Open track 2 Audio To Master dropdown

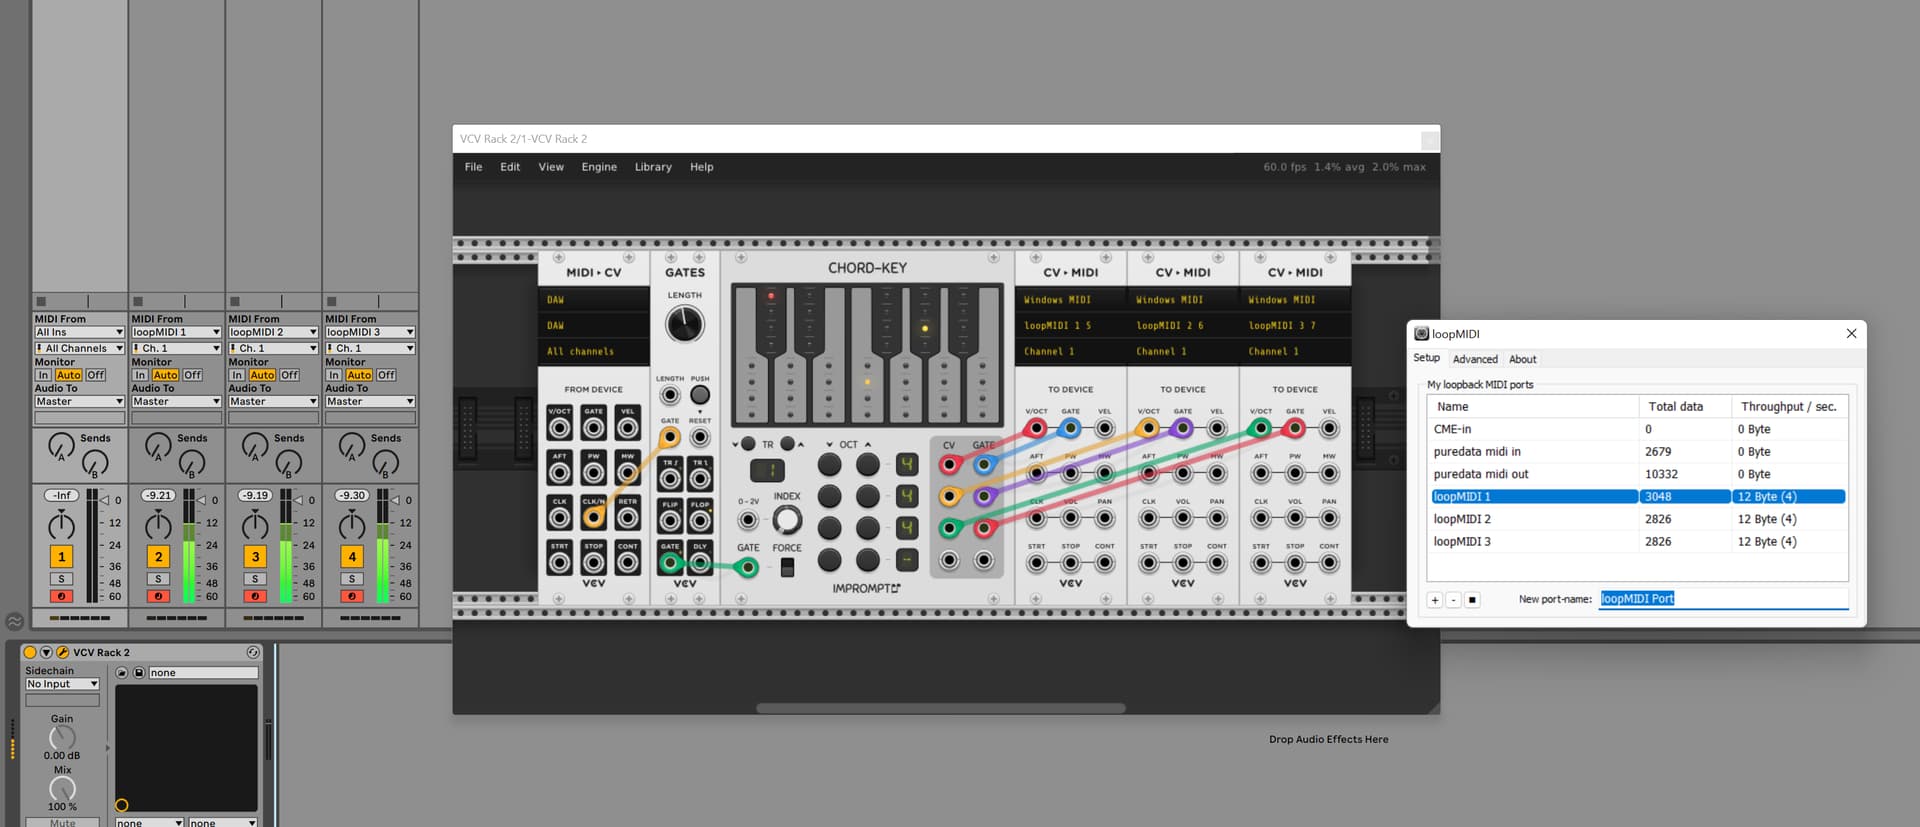click(x=176, y=402)
